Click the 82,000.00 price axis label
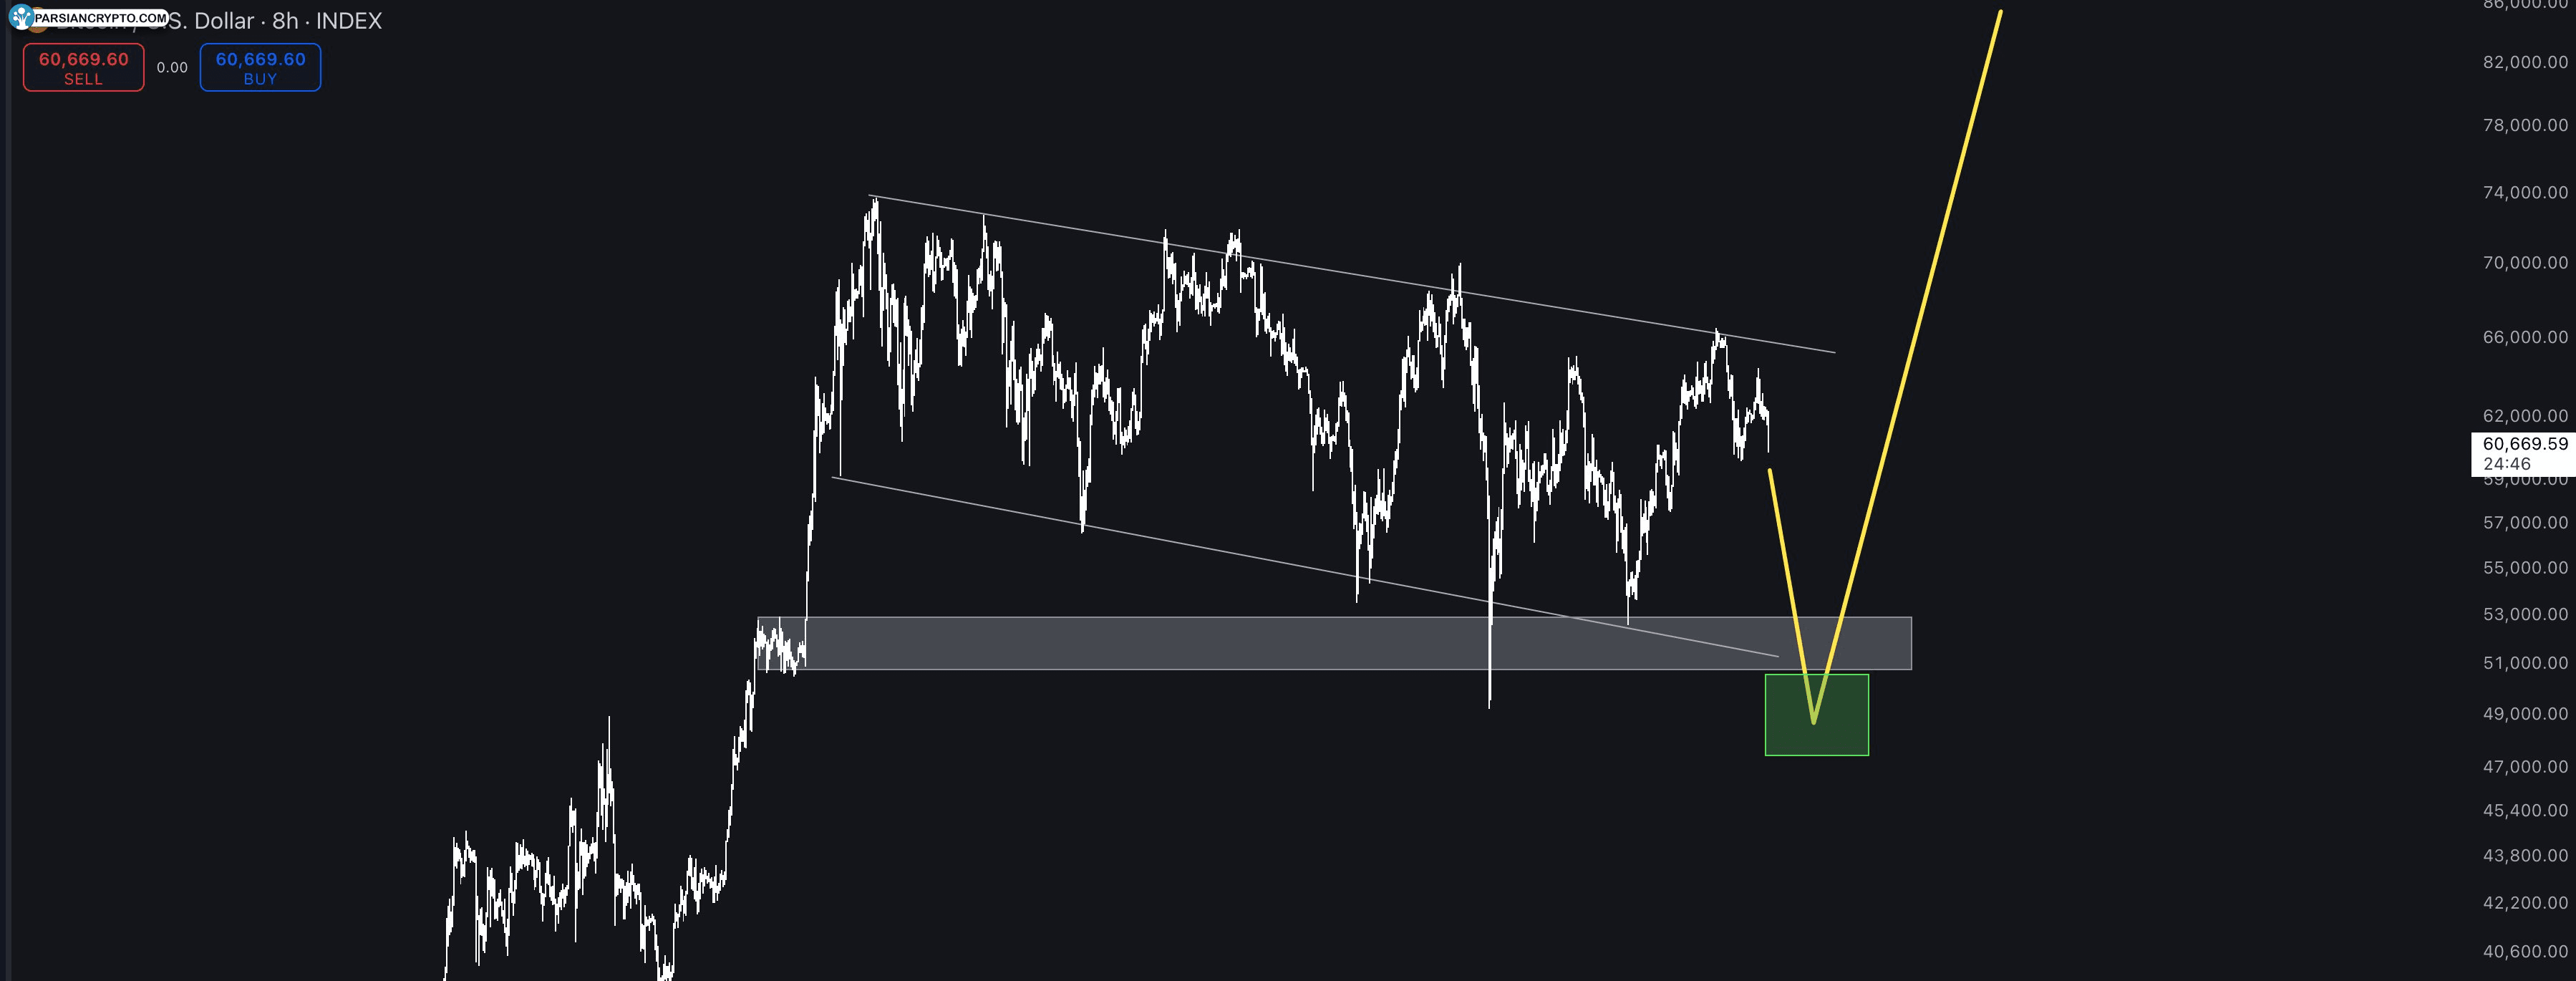The image size is (2576, 981). [2525, 62]
